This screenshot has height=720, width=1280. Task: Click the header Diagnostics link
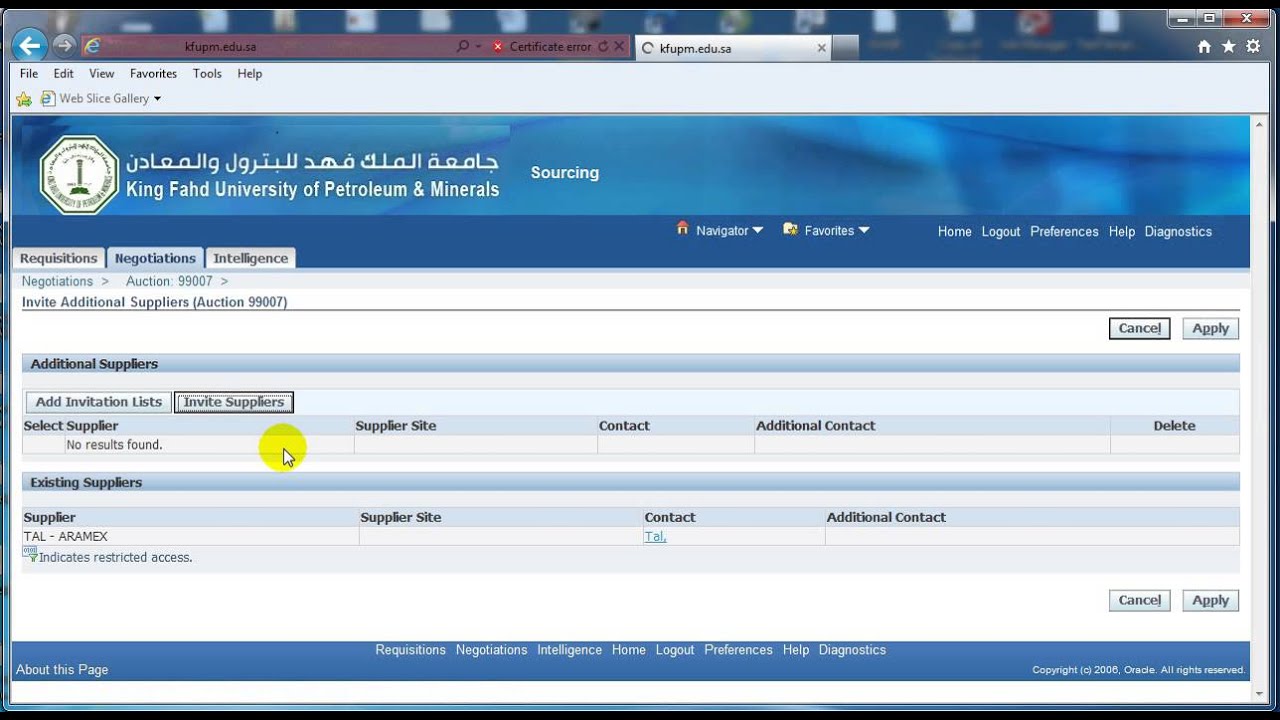coord(1178,231)
